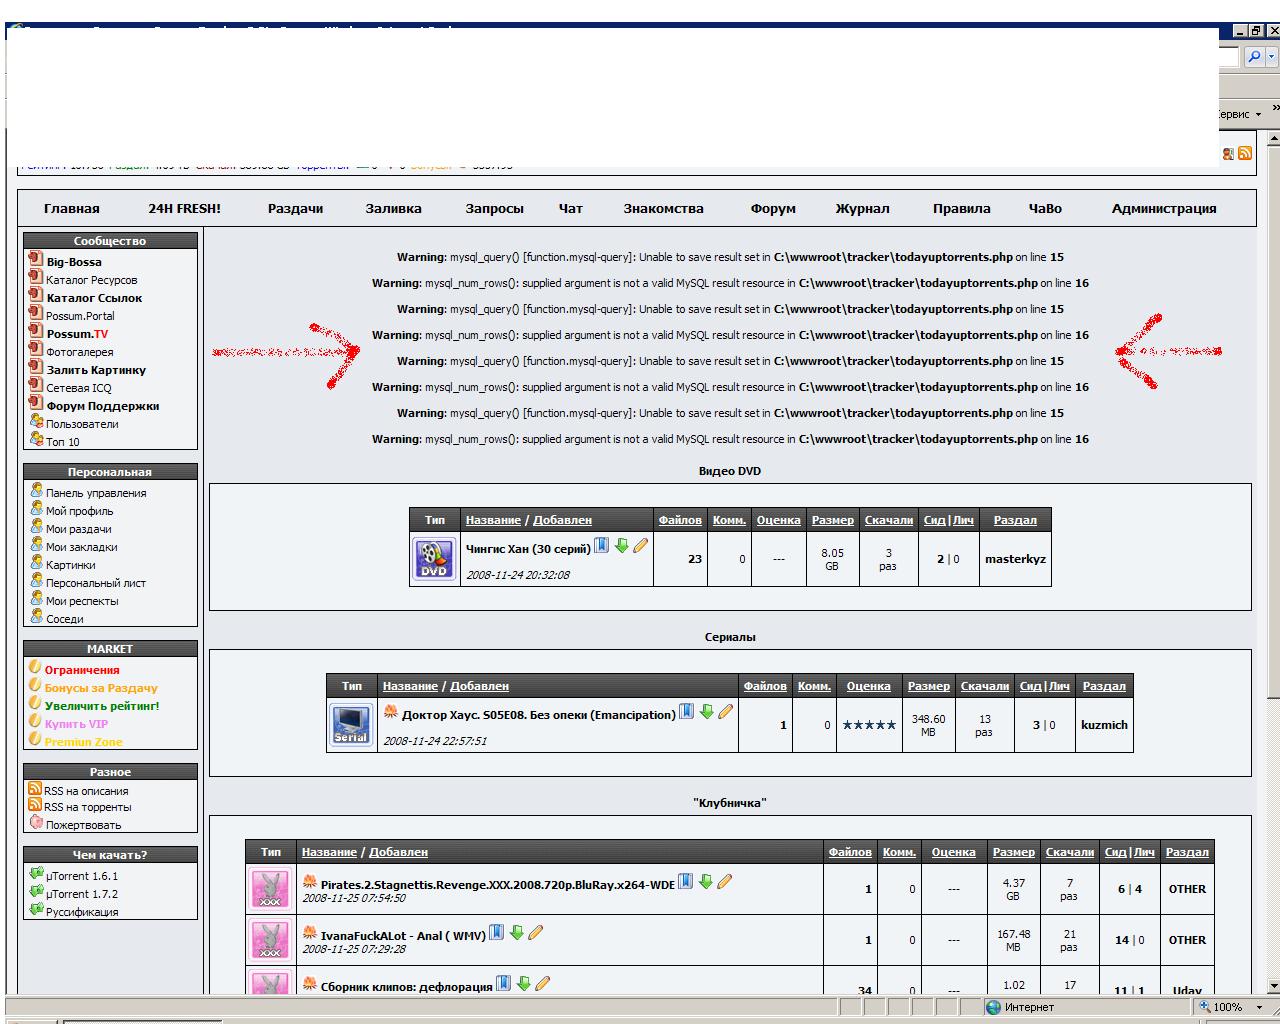Open the Сервис toolbar dropdown
This screenshot has height=1024, width=1280.
(1241, 114)
